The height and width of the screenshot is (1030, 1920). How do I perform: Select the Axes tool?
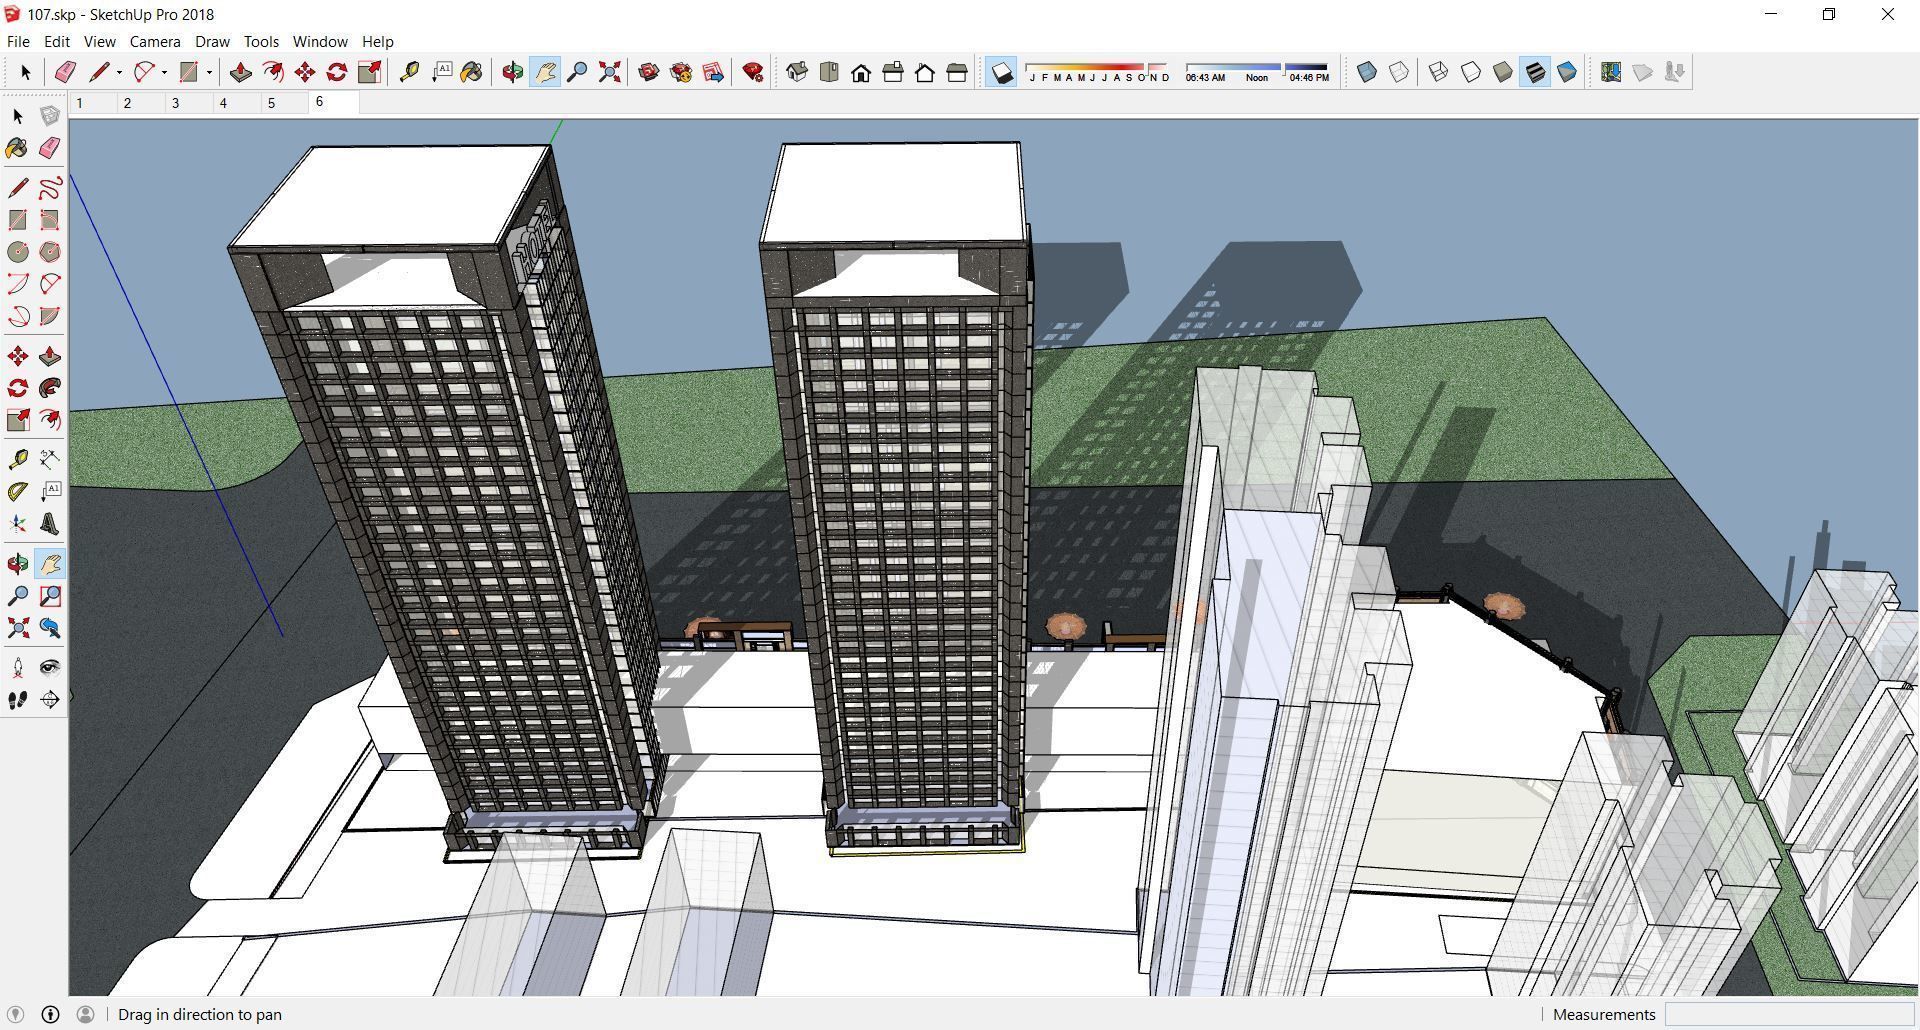(18, 523)
